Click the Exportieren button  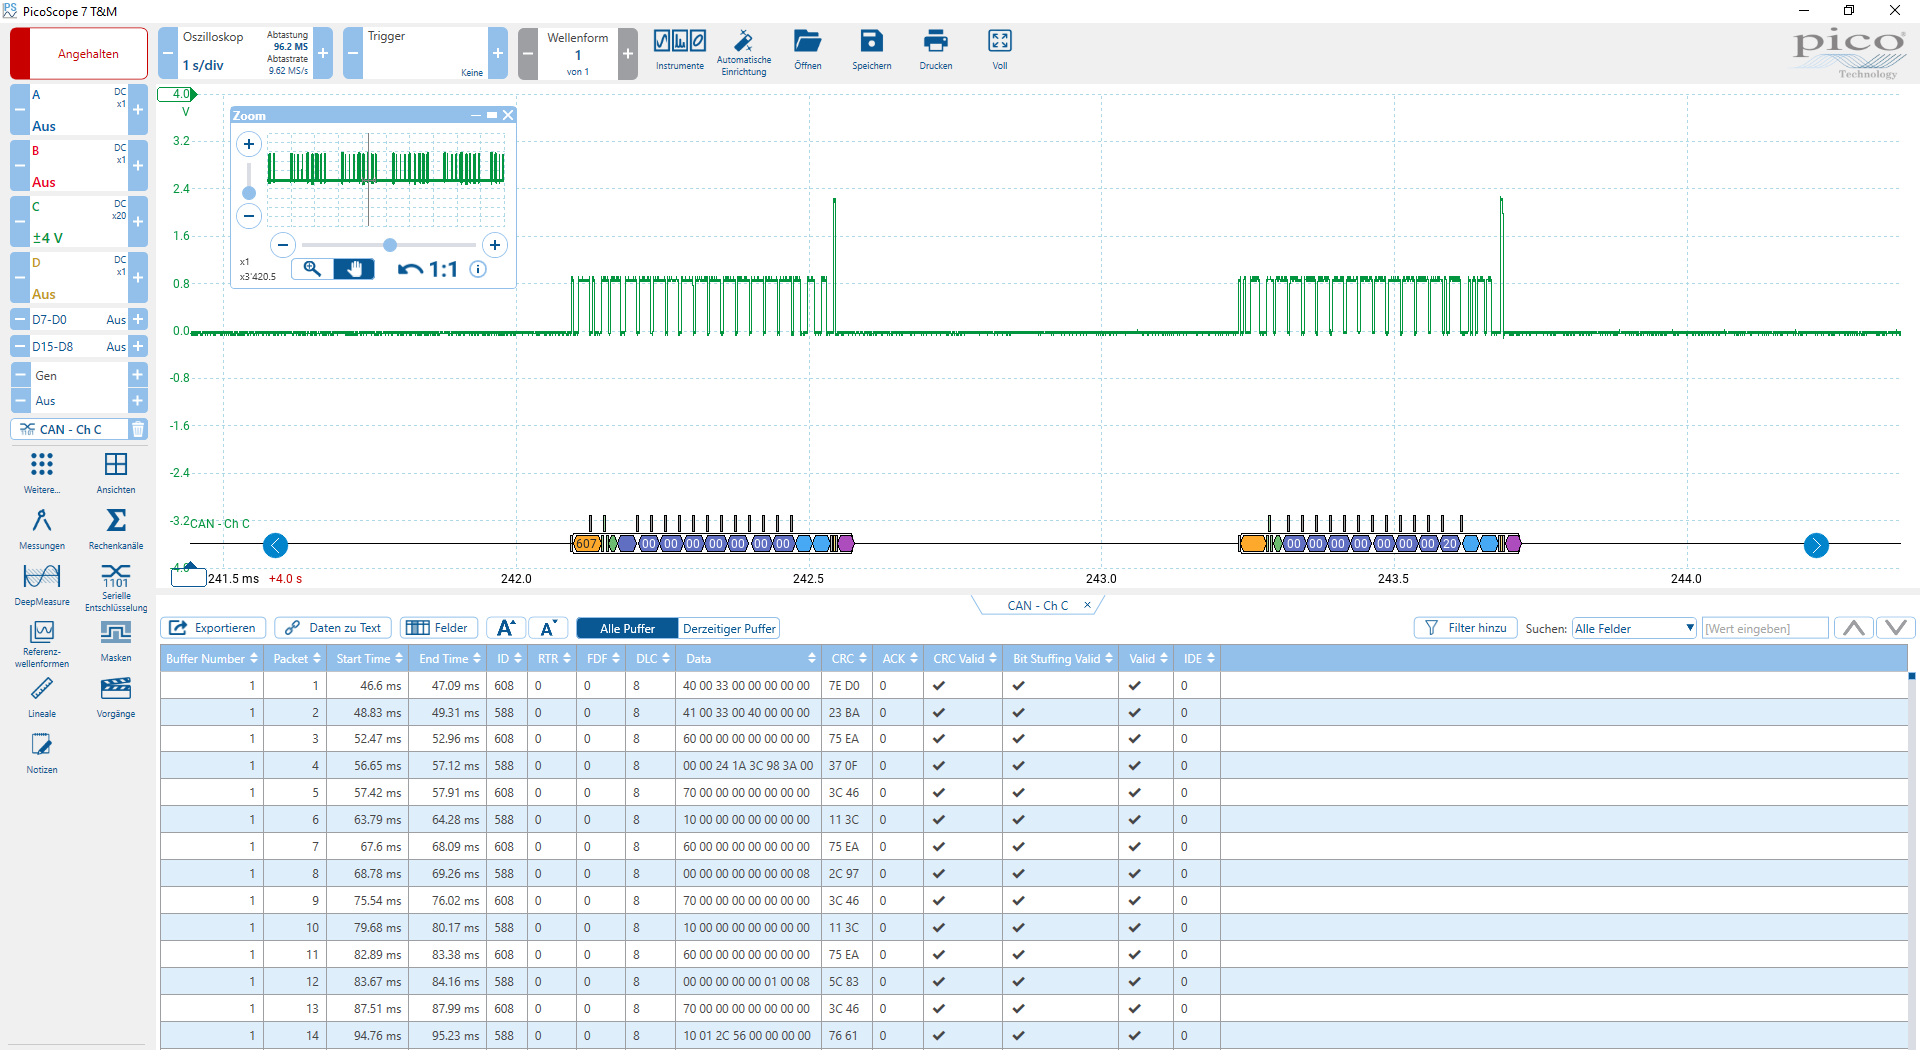[x=213, y=628]
